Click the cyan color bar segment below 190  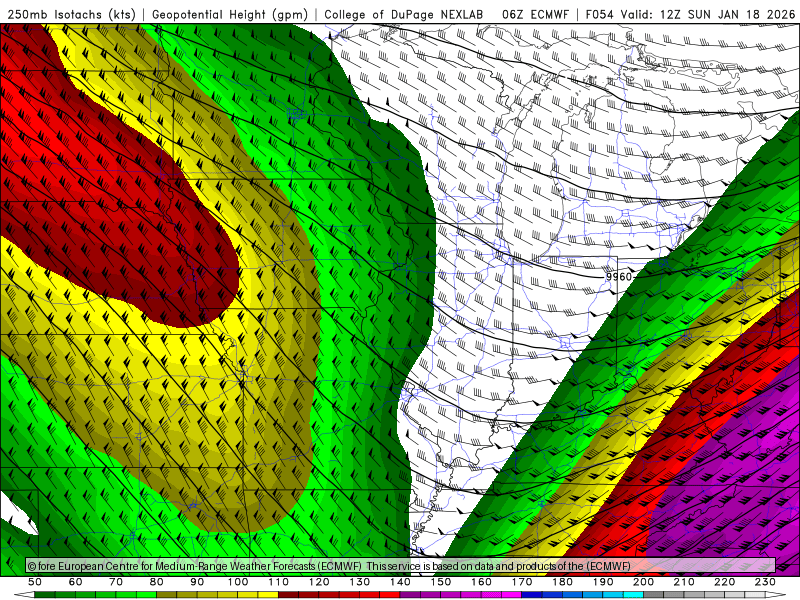(x=613, y=595)
